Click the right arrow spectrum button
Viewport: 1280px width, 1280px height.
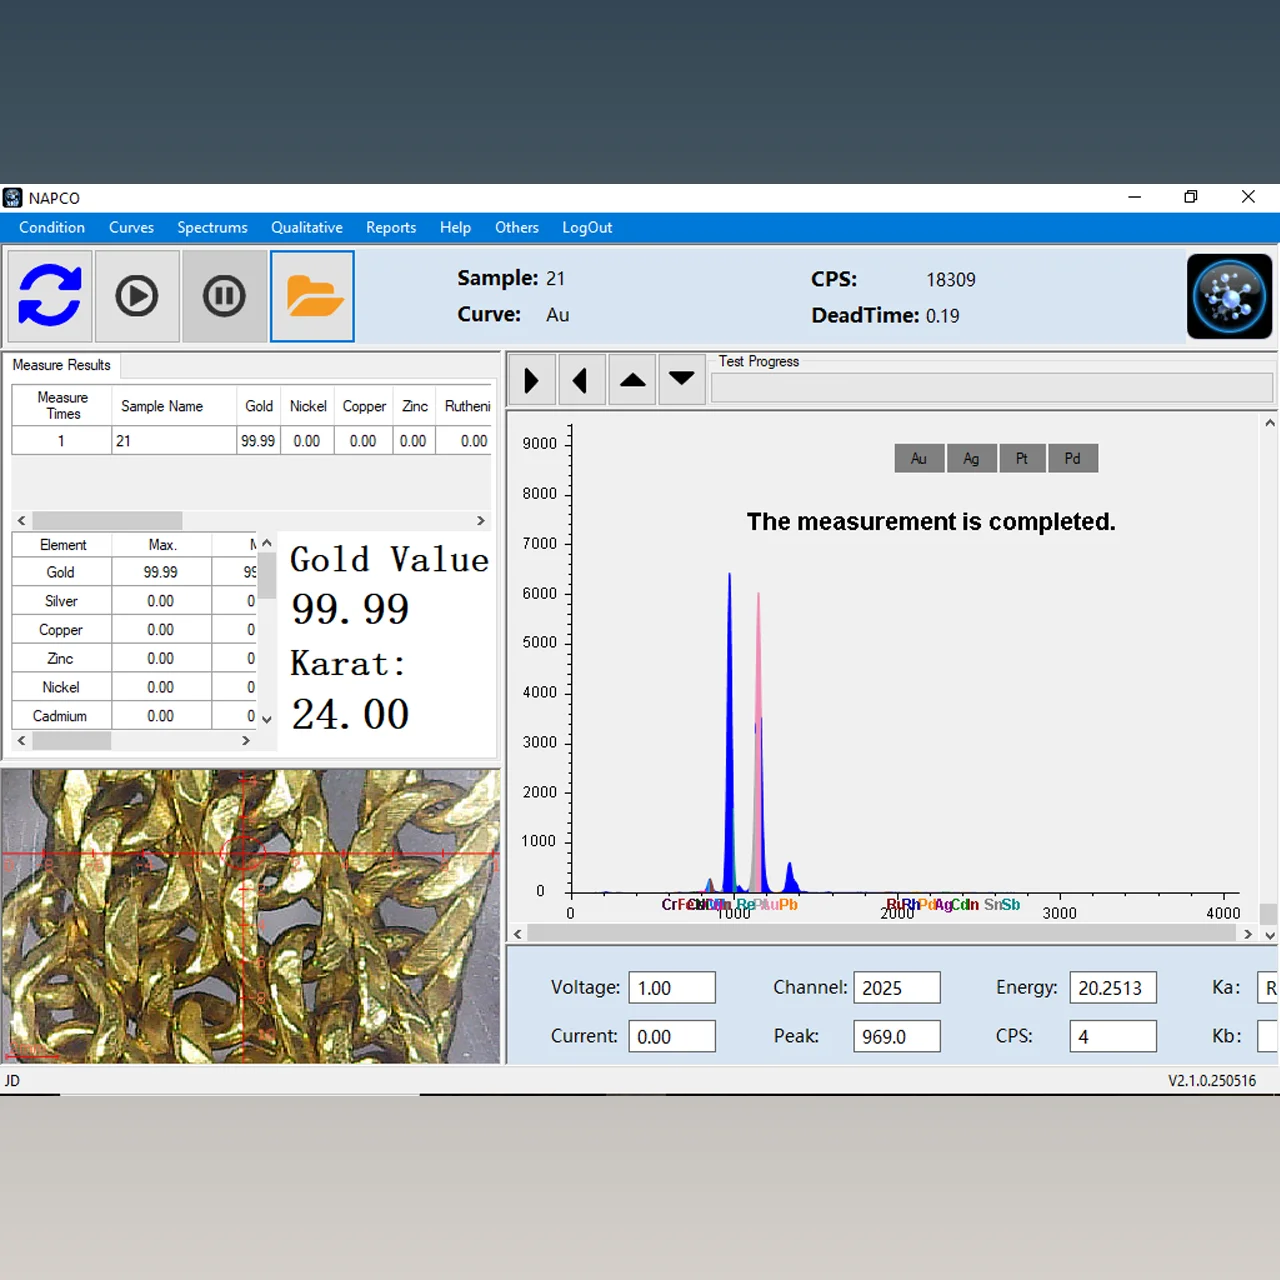point(531,380)
